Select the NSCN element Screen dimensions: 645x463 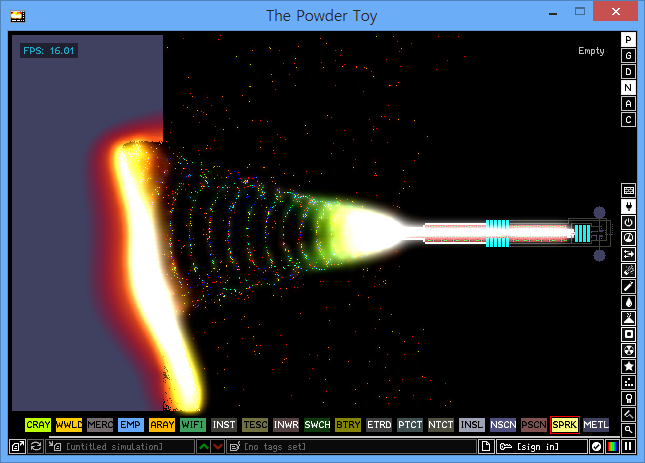tap(503, 425)
